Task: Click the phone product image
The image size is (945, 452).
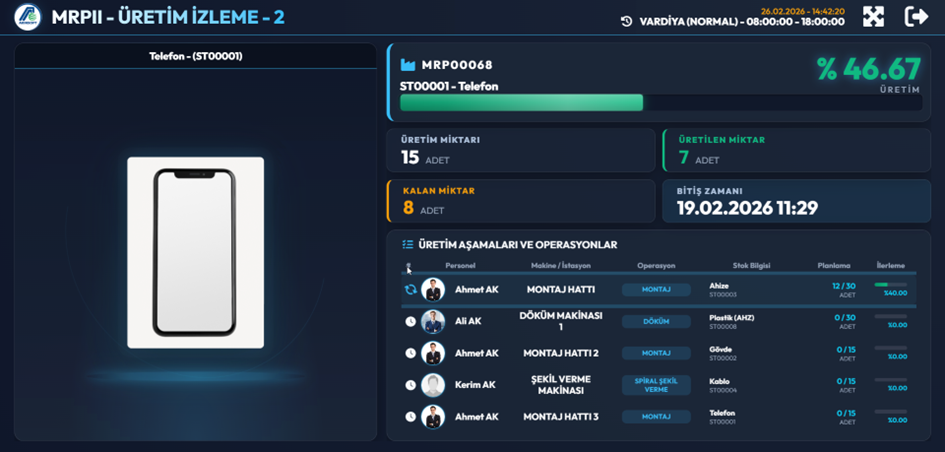Action: (195, 252)
